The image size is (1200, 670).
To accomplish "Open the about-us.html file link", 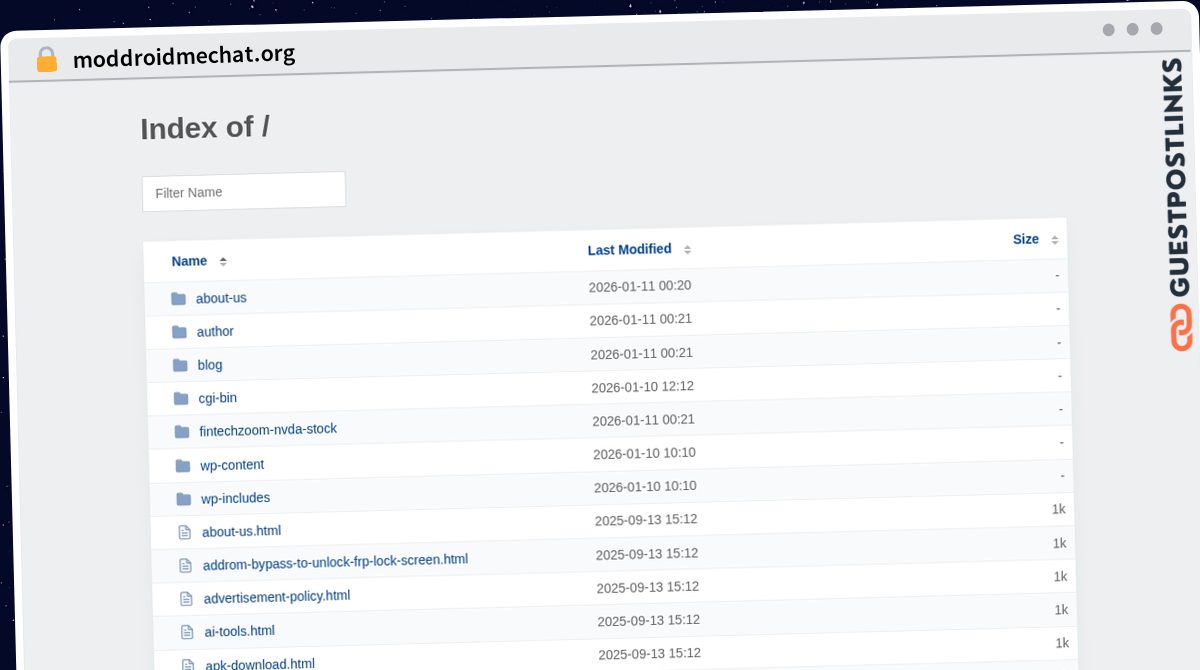I will point(241,531).
